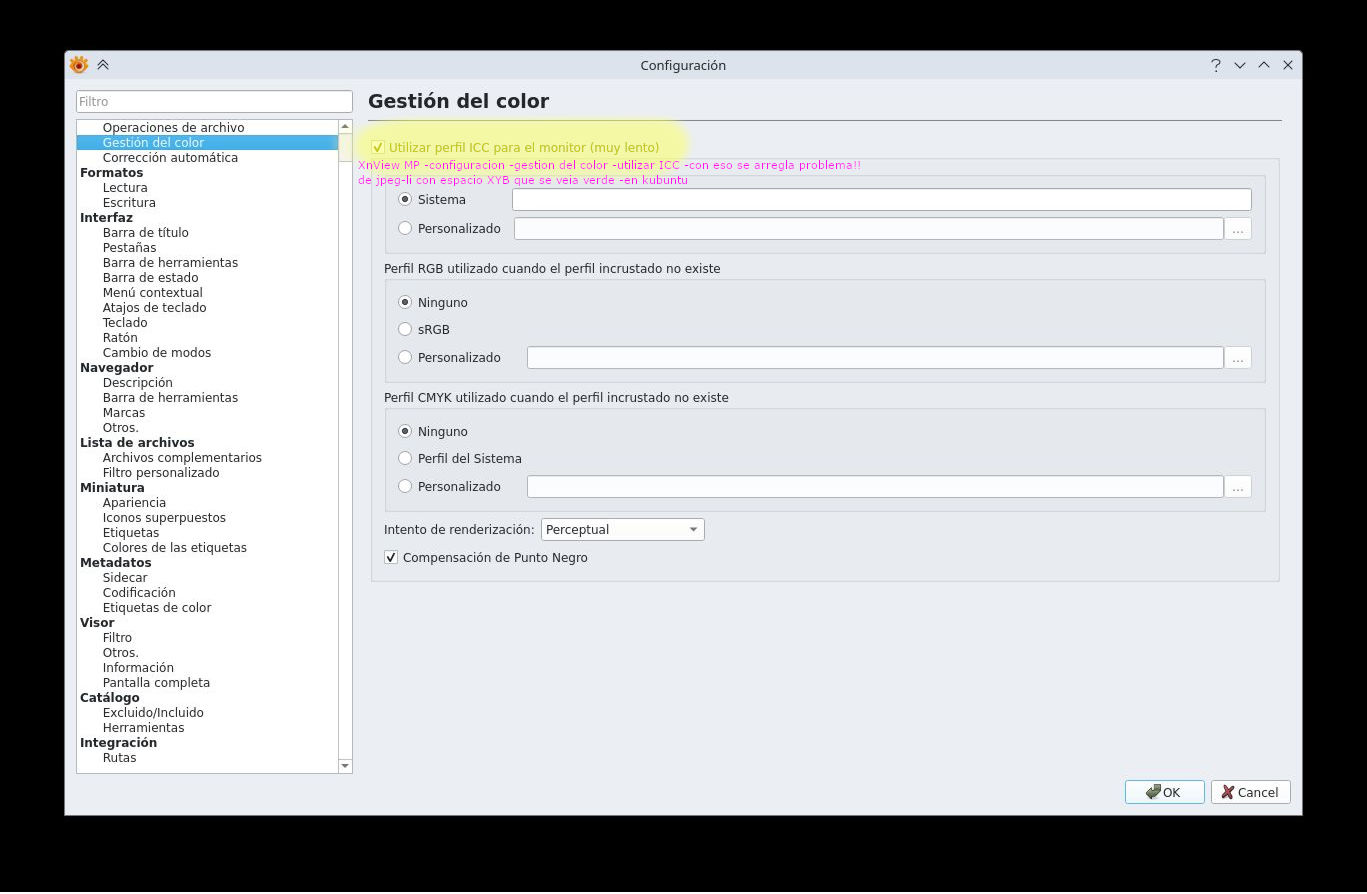Screen dimensions: 1367x894
Task: Select the 'Navegador' category
Action: click(x=116, y=367)
